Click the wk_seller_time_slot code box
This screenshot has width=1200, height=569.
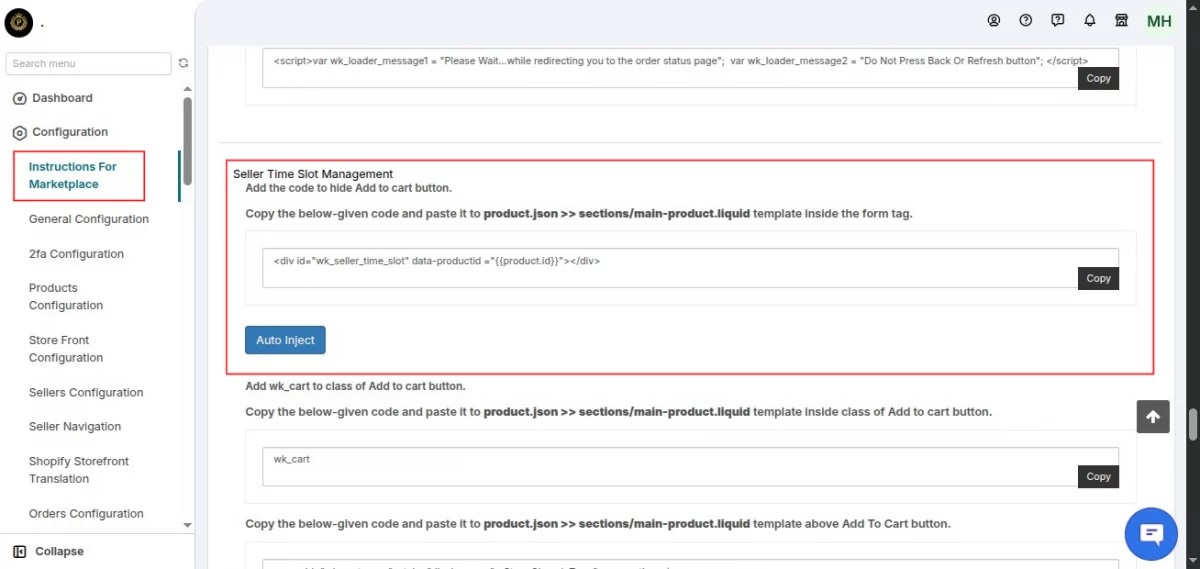point(690,267)
